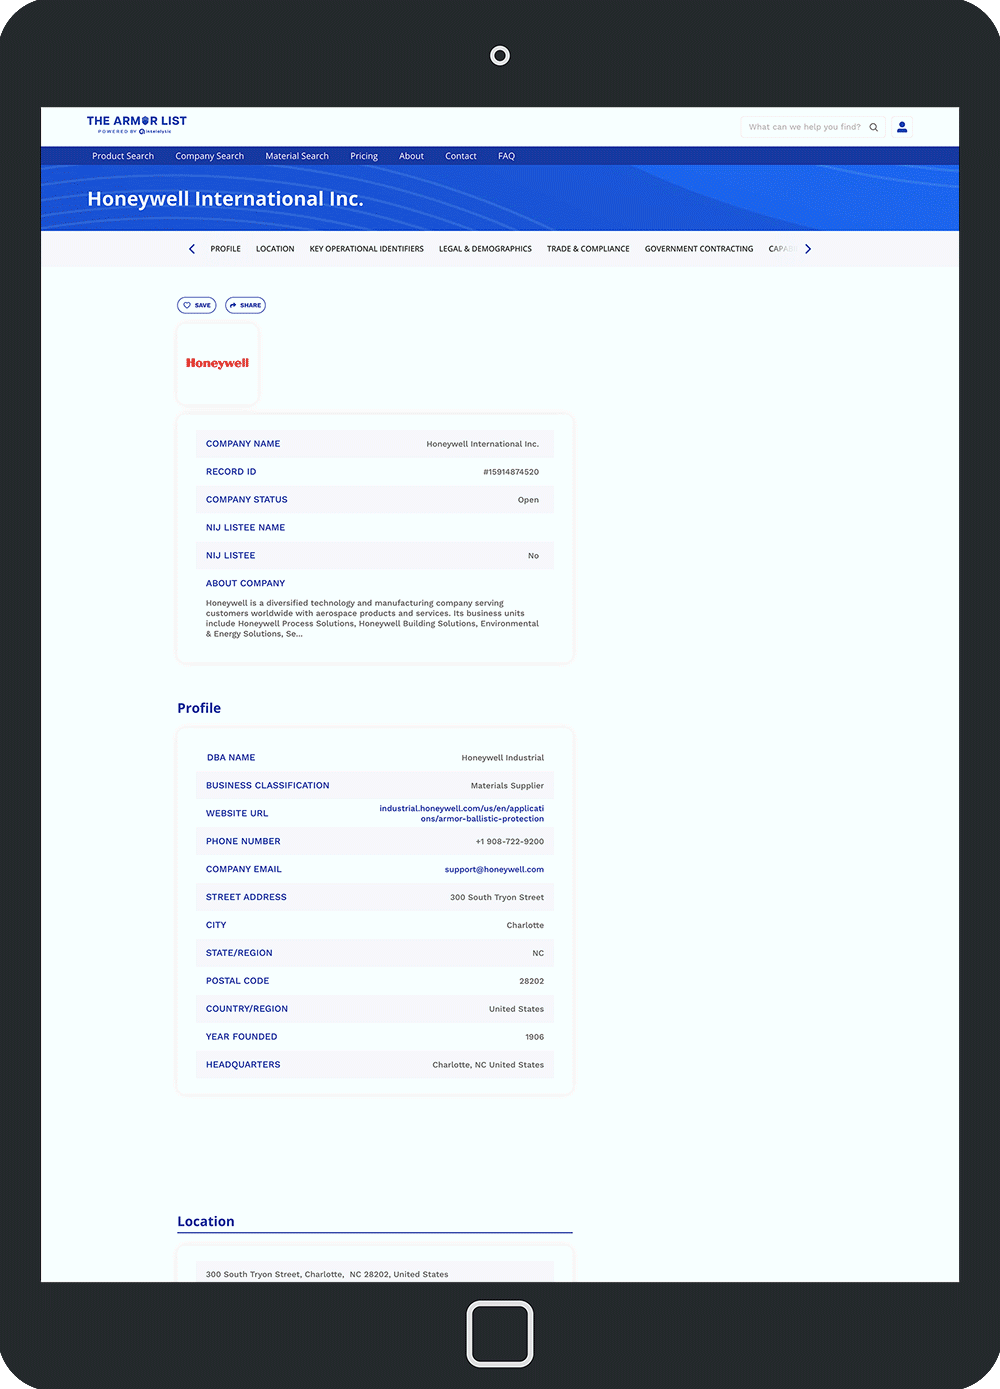Viewport: 1000px width, 1389px height.
Task: Open the Contact menu item
Action: 461,156
